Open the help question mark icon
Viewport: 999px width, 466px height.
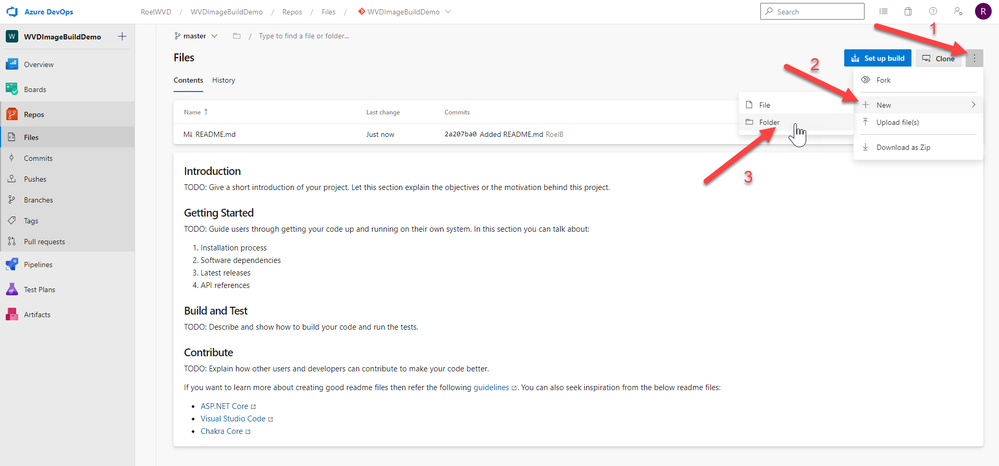click(933, 11)
